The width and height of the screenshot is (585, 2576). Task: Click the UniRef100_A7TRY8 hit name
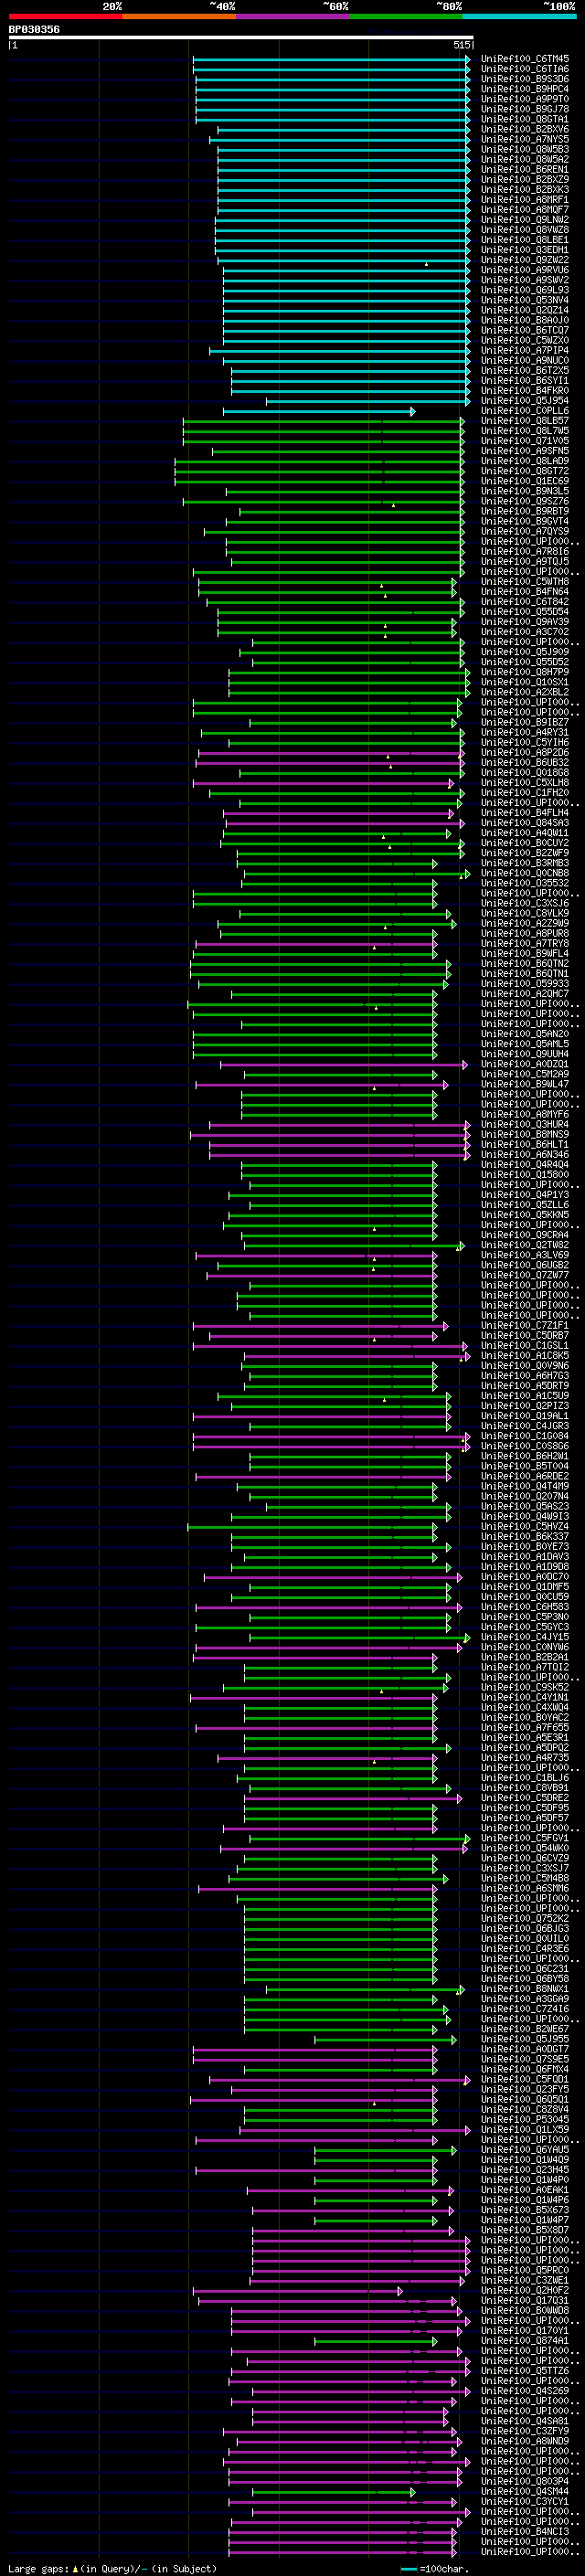point(525,944)
